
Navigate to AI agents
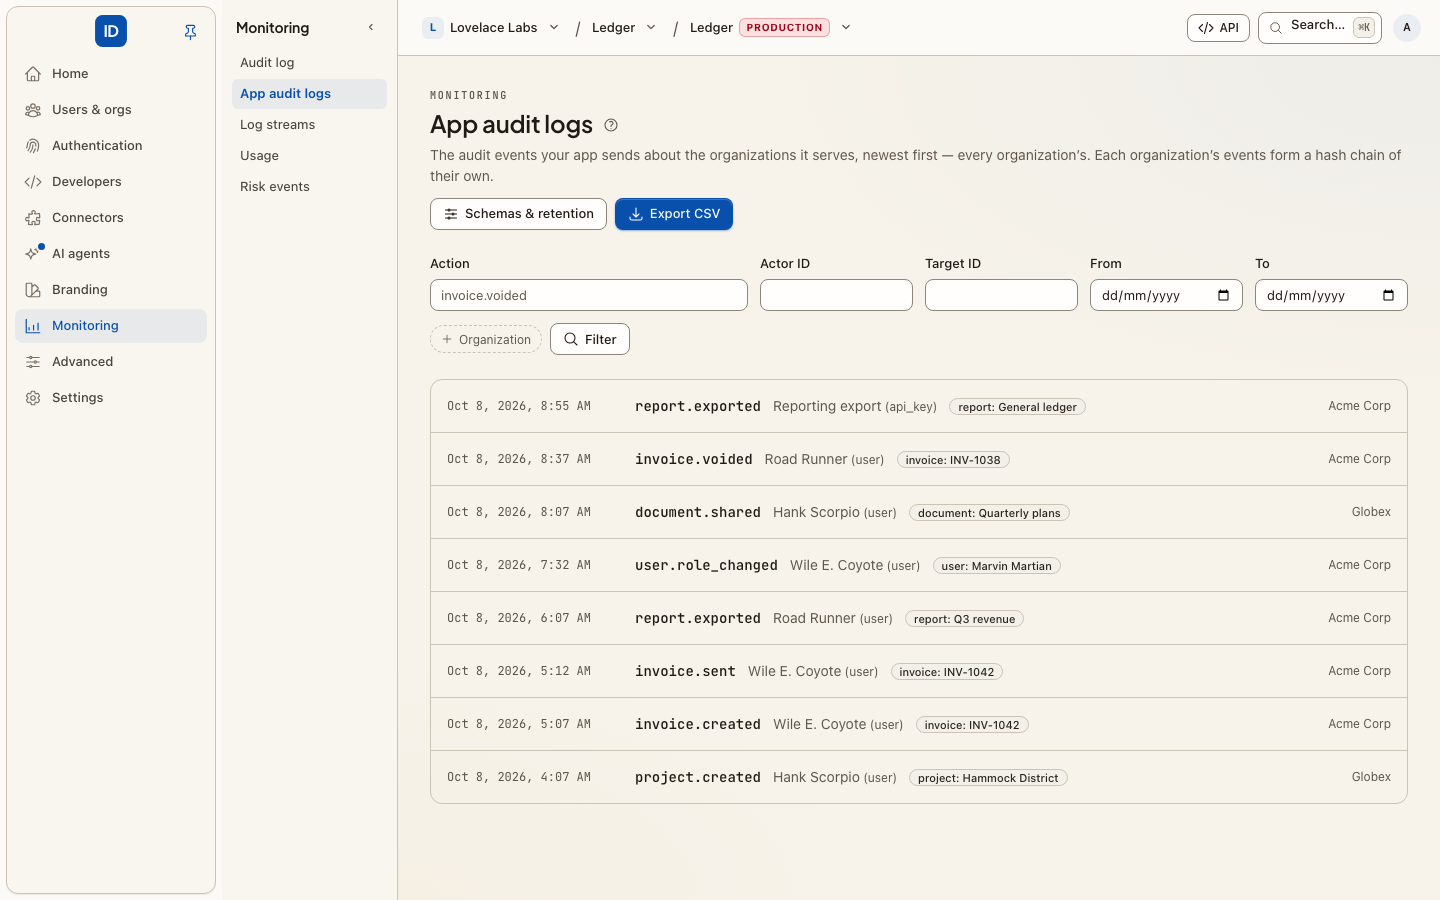pos(111,254)
